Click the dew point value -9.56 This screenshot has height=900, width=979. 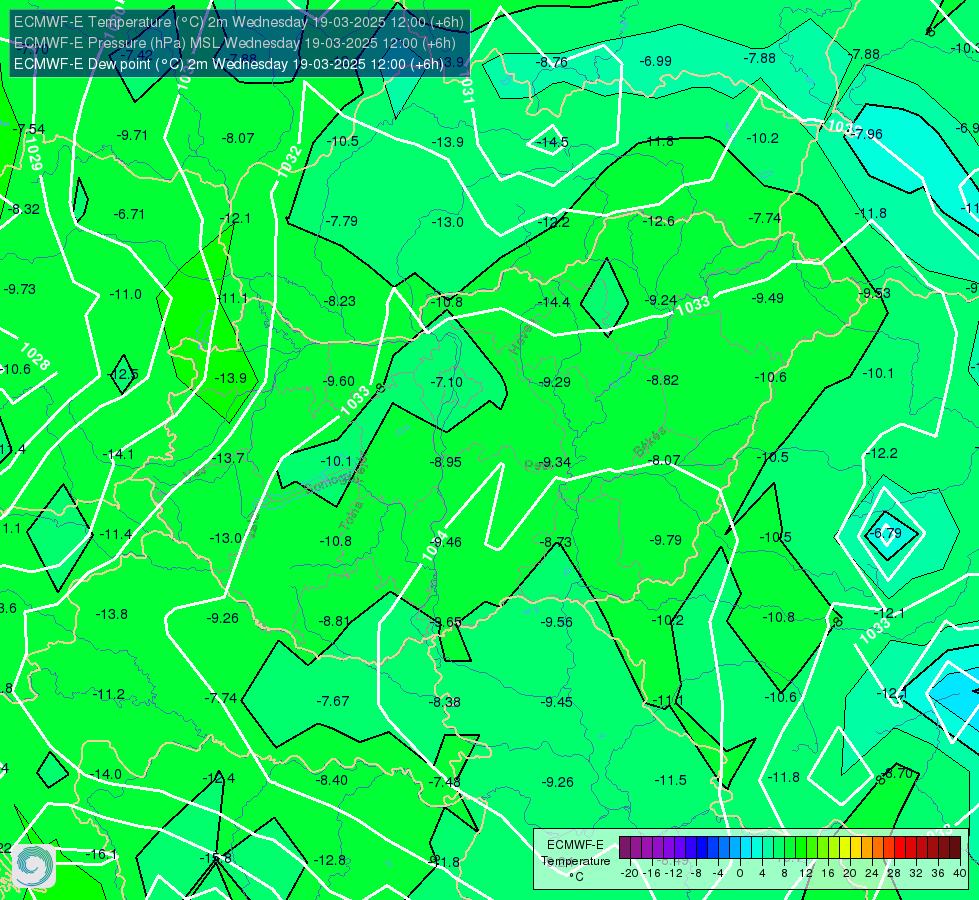556,622
